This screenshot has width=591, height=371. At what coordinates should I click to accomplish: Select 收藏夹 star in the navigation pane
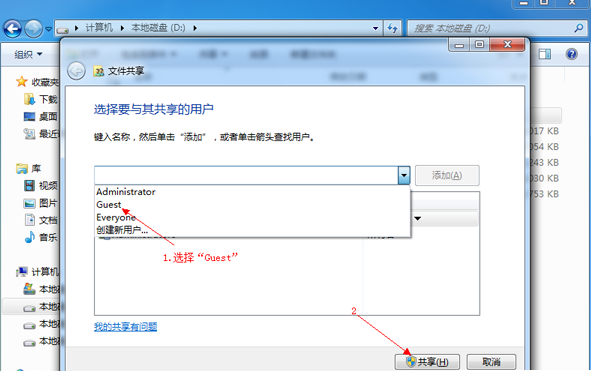coord(22,81)
